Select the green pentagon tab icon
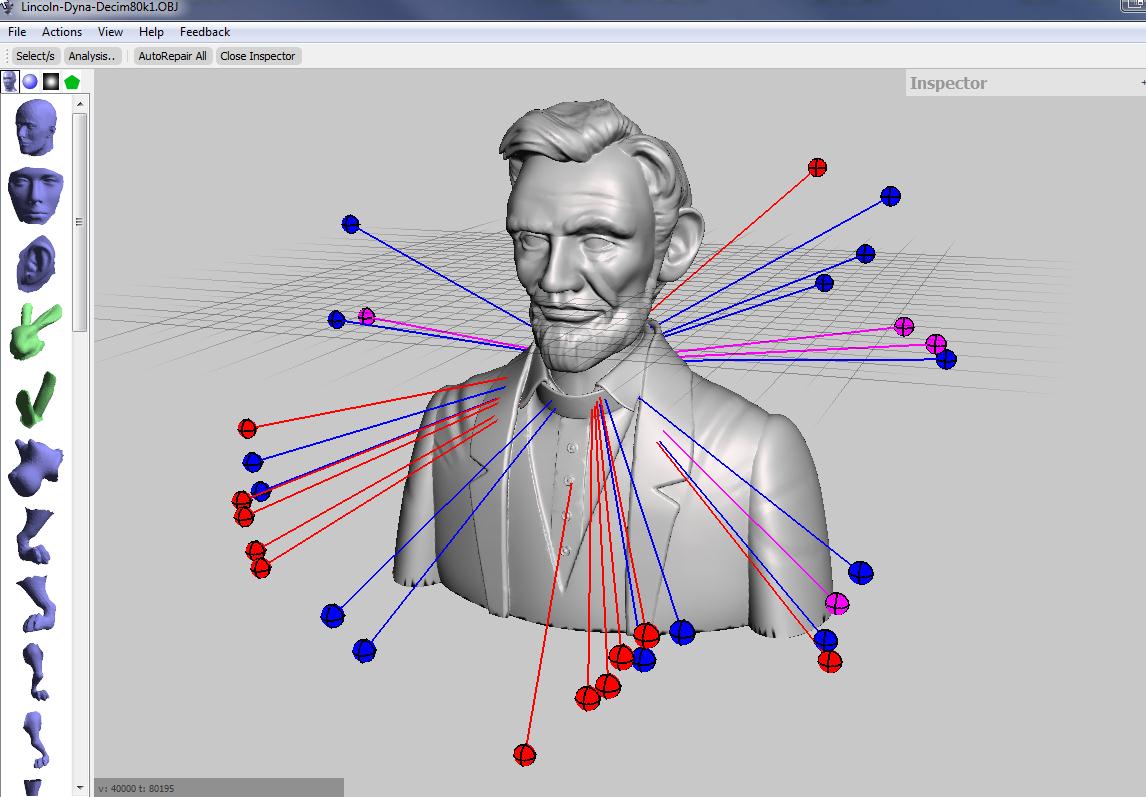This screenshot has width=1146, height=797. point(72,82)
